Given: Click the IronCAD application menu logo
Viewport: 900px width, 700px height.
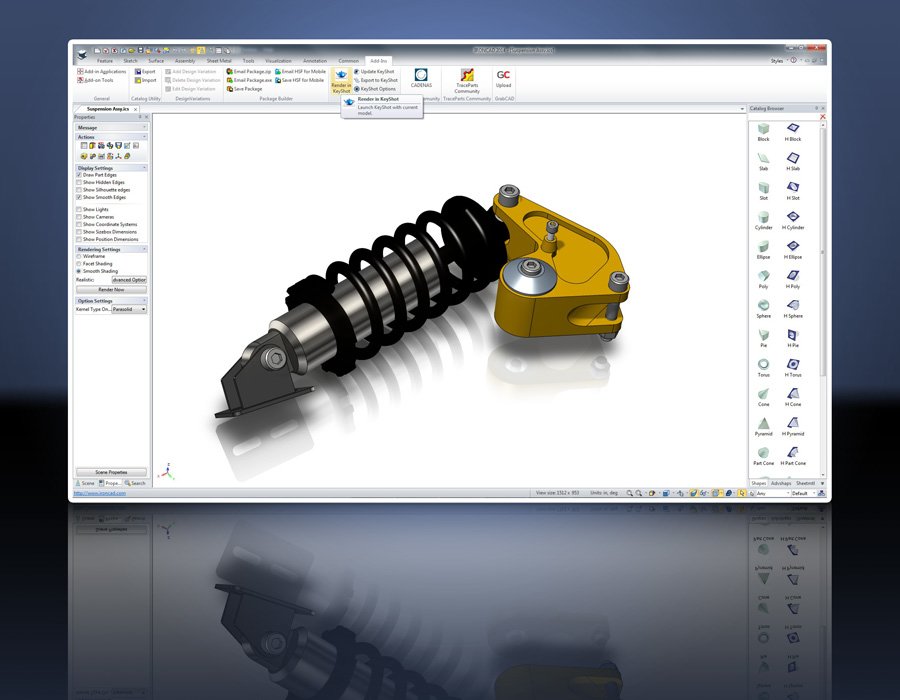Looking at the screenshot, I should (82, 54).
